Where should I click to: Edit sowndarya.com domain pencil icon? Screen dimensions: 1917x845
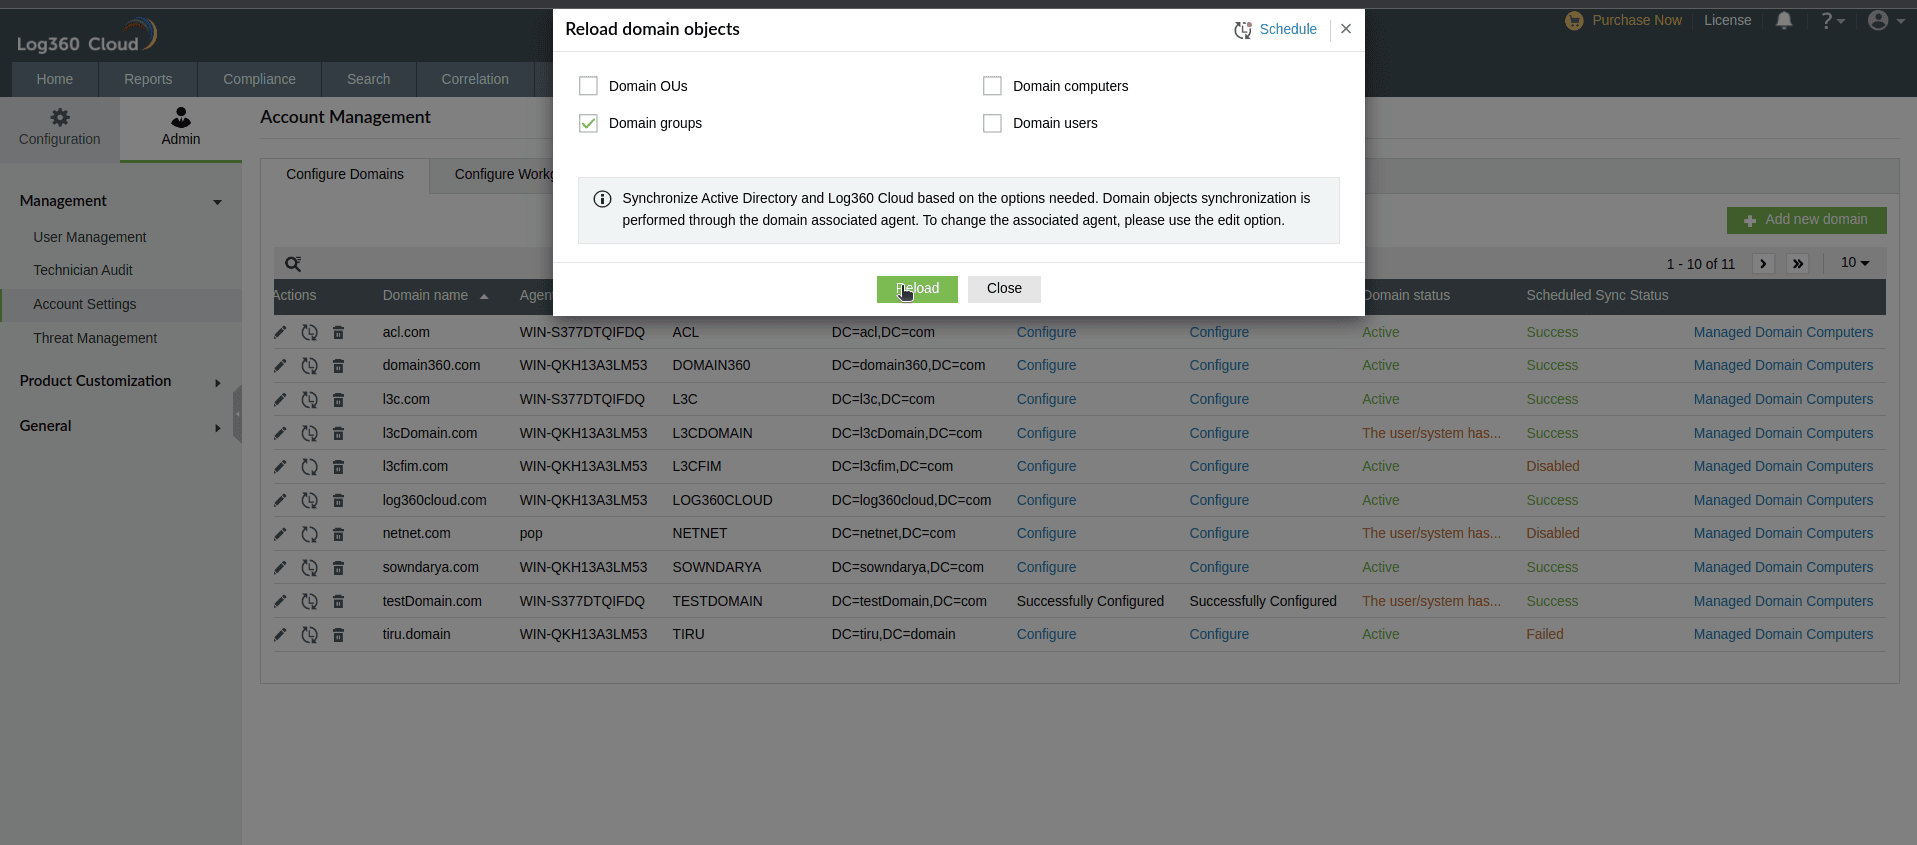[280, 567]
